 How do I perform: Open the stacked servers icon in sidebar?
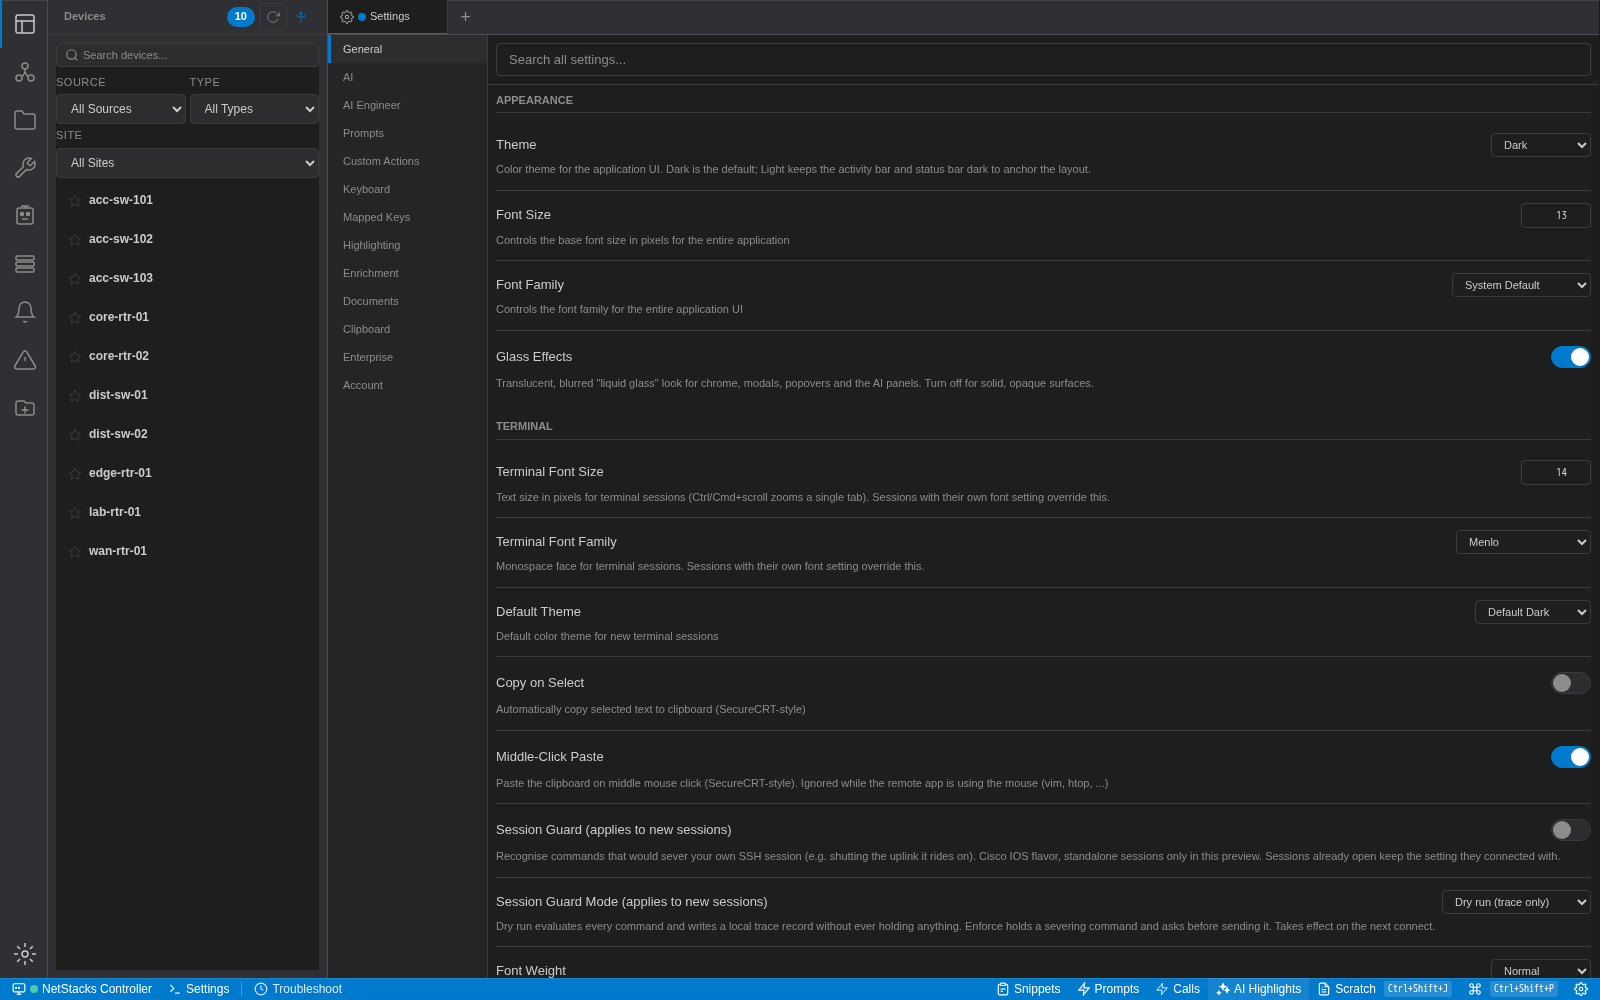click(x=25, y=264)
